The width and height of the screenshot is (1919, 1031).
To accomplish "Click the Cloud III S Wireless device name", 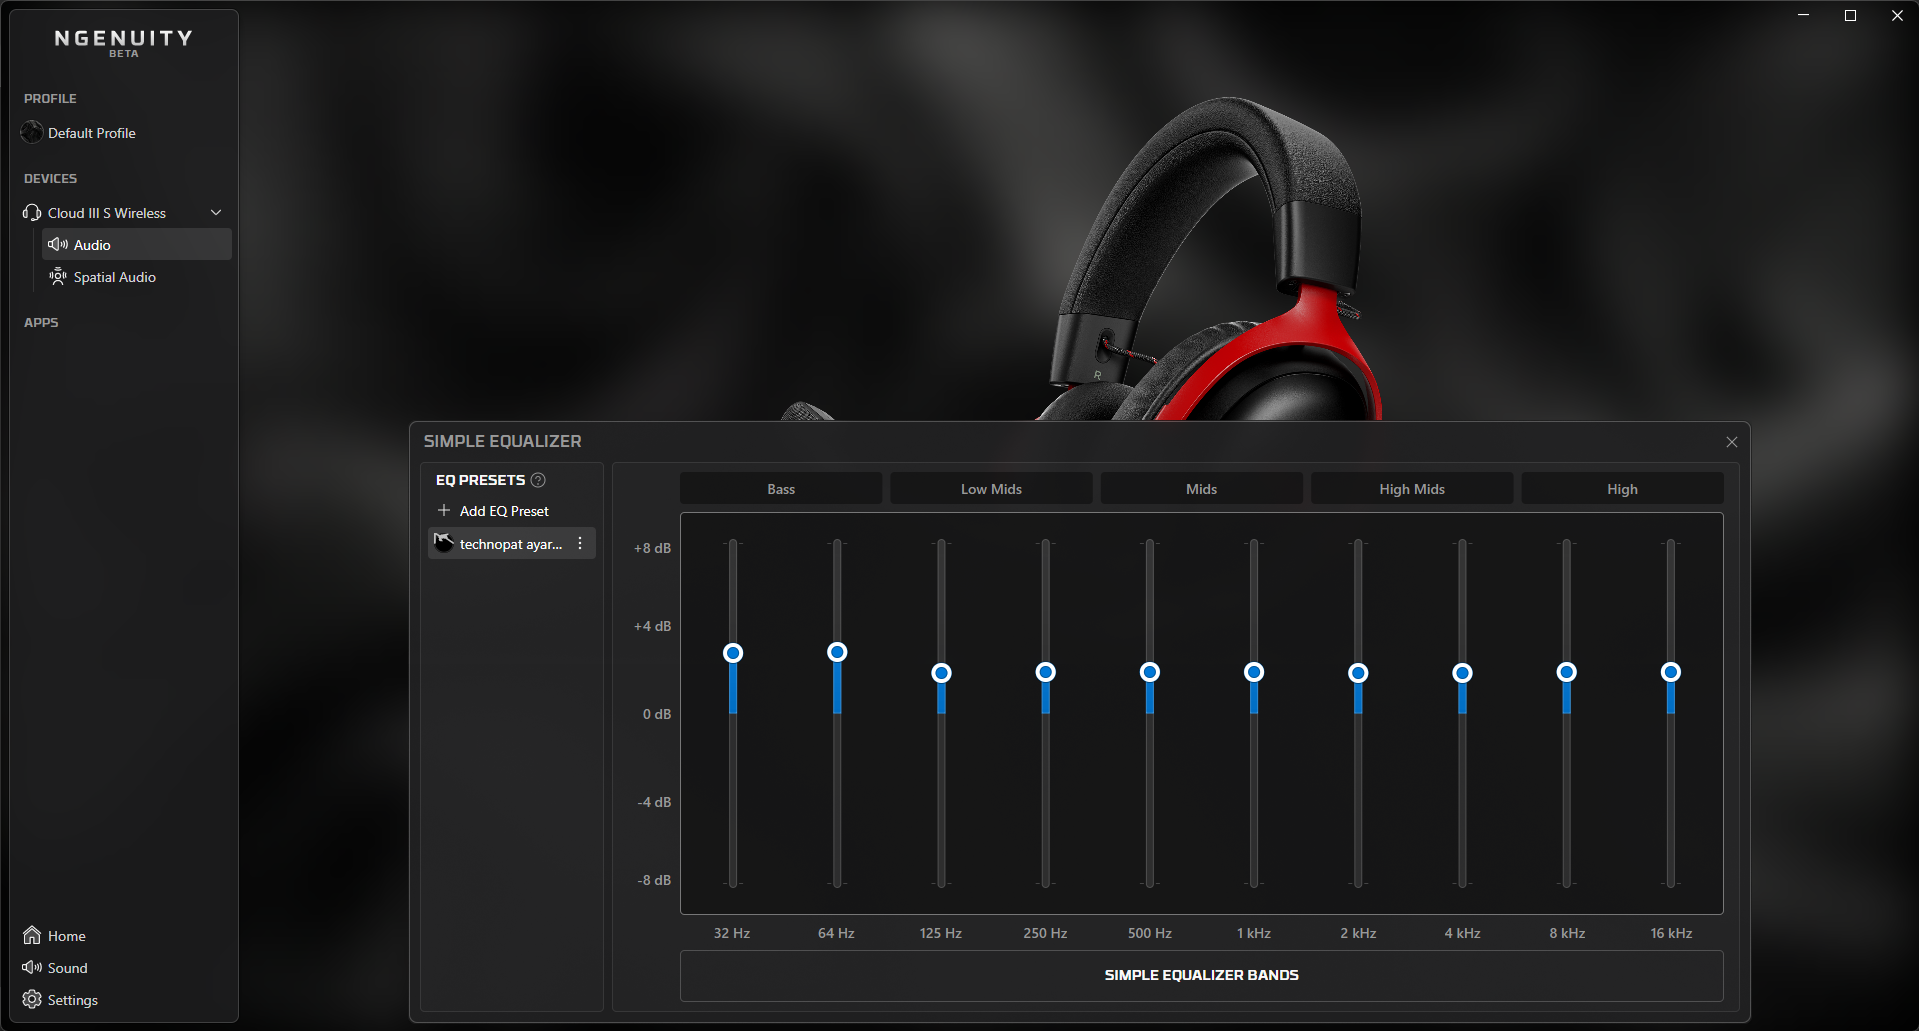I will 107,213.
